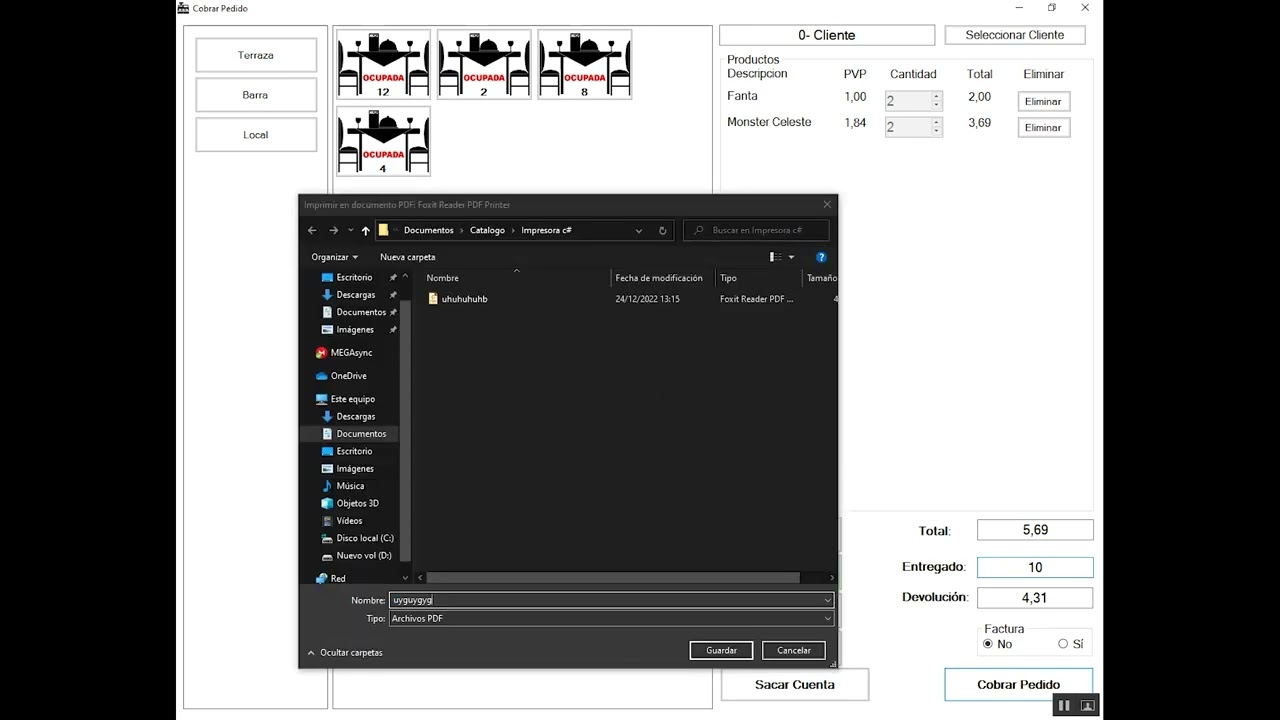Click the Entregado amount field
The height and width of the screenshot is (720, 1280).
point(1035,567)
